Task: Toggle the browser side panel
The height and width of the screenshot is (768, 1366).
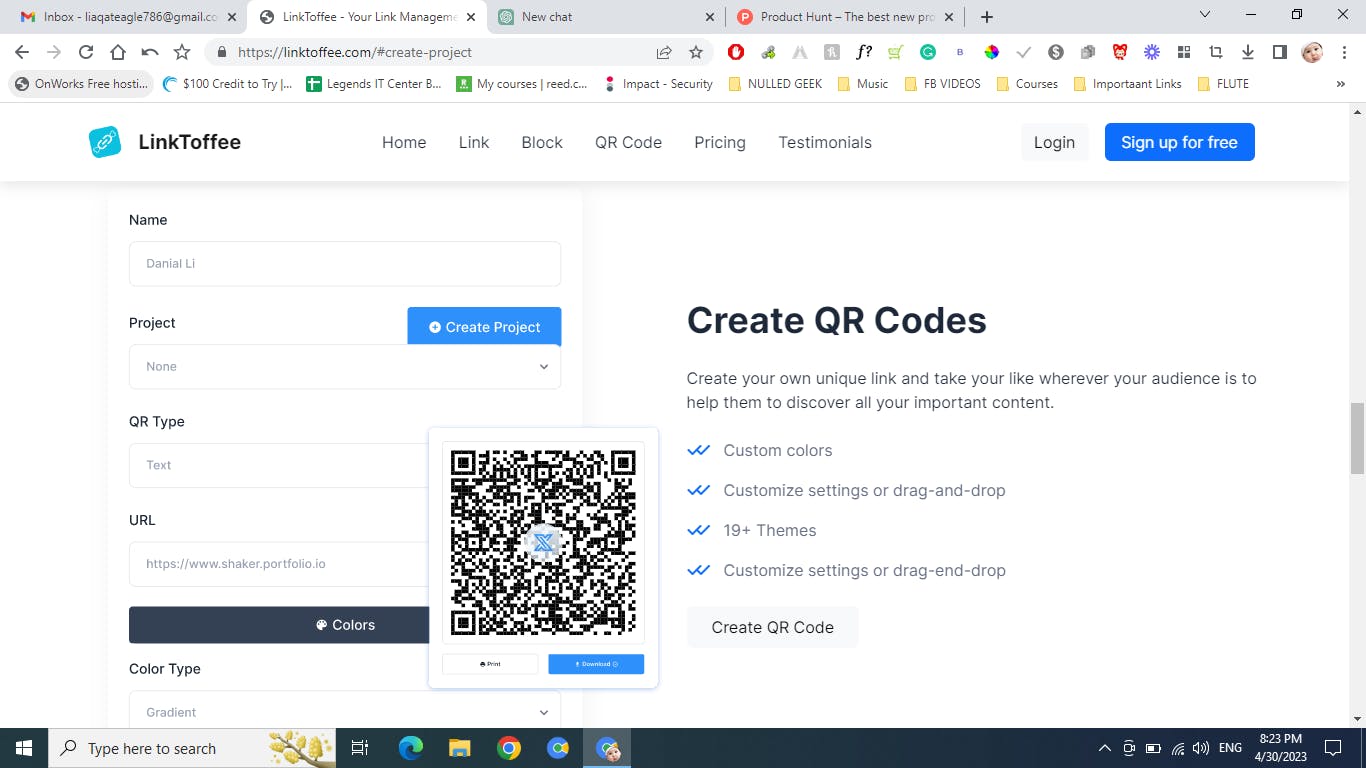Action: pos(1280,52)
